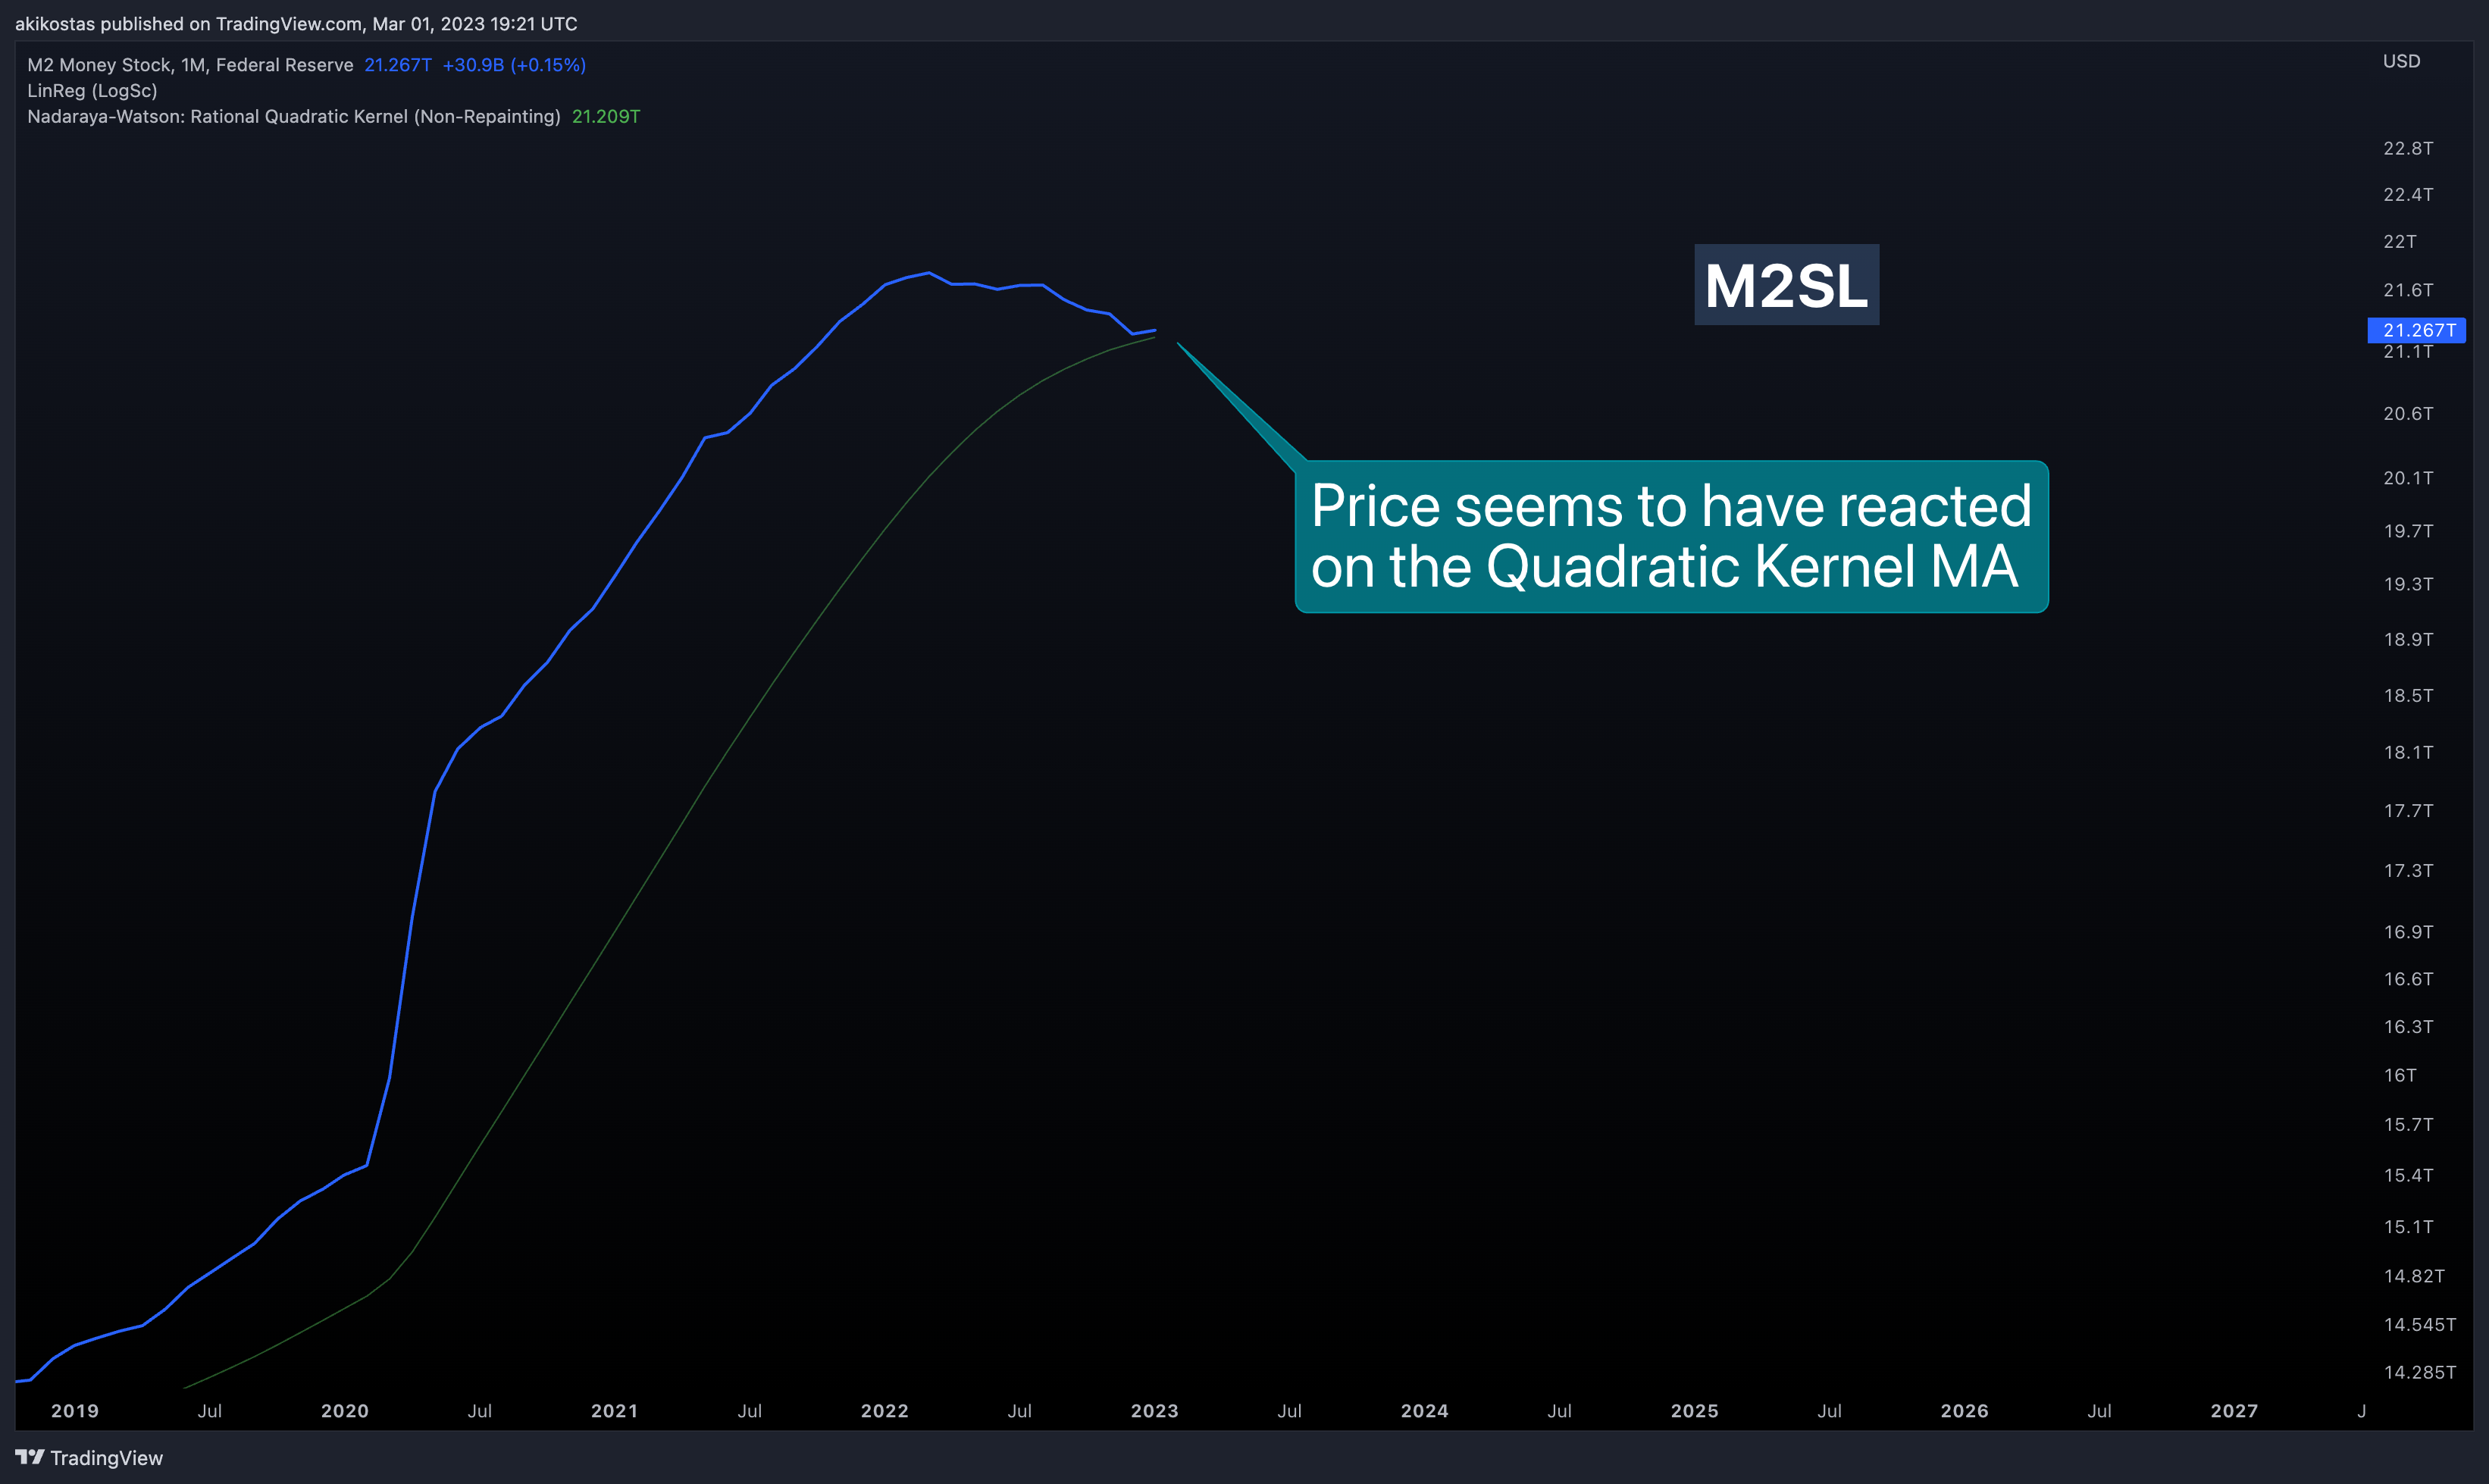
Task: Click the 18.9T price axis label
Action: [2408, 639]
